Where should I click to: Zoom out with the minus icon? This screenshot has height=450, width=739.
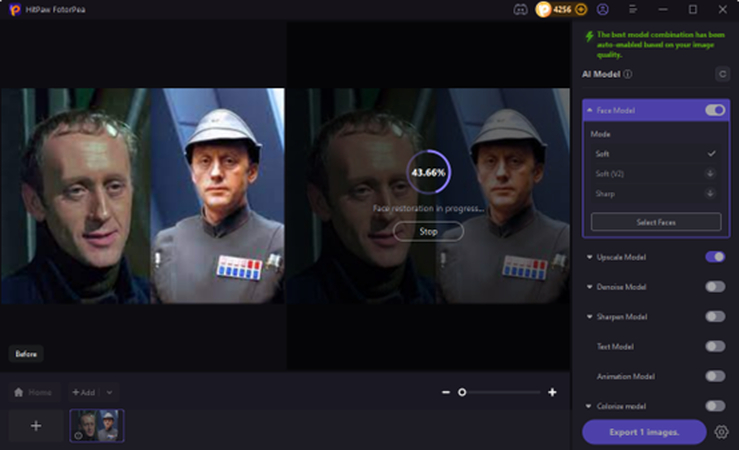[x=446, y=392]
